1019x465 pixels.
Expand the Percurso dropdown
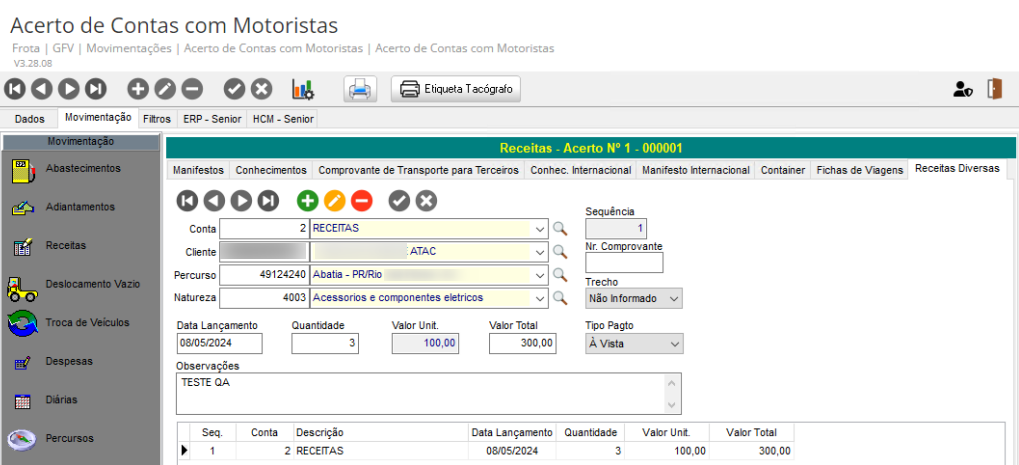[x=539, y=275]
